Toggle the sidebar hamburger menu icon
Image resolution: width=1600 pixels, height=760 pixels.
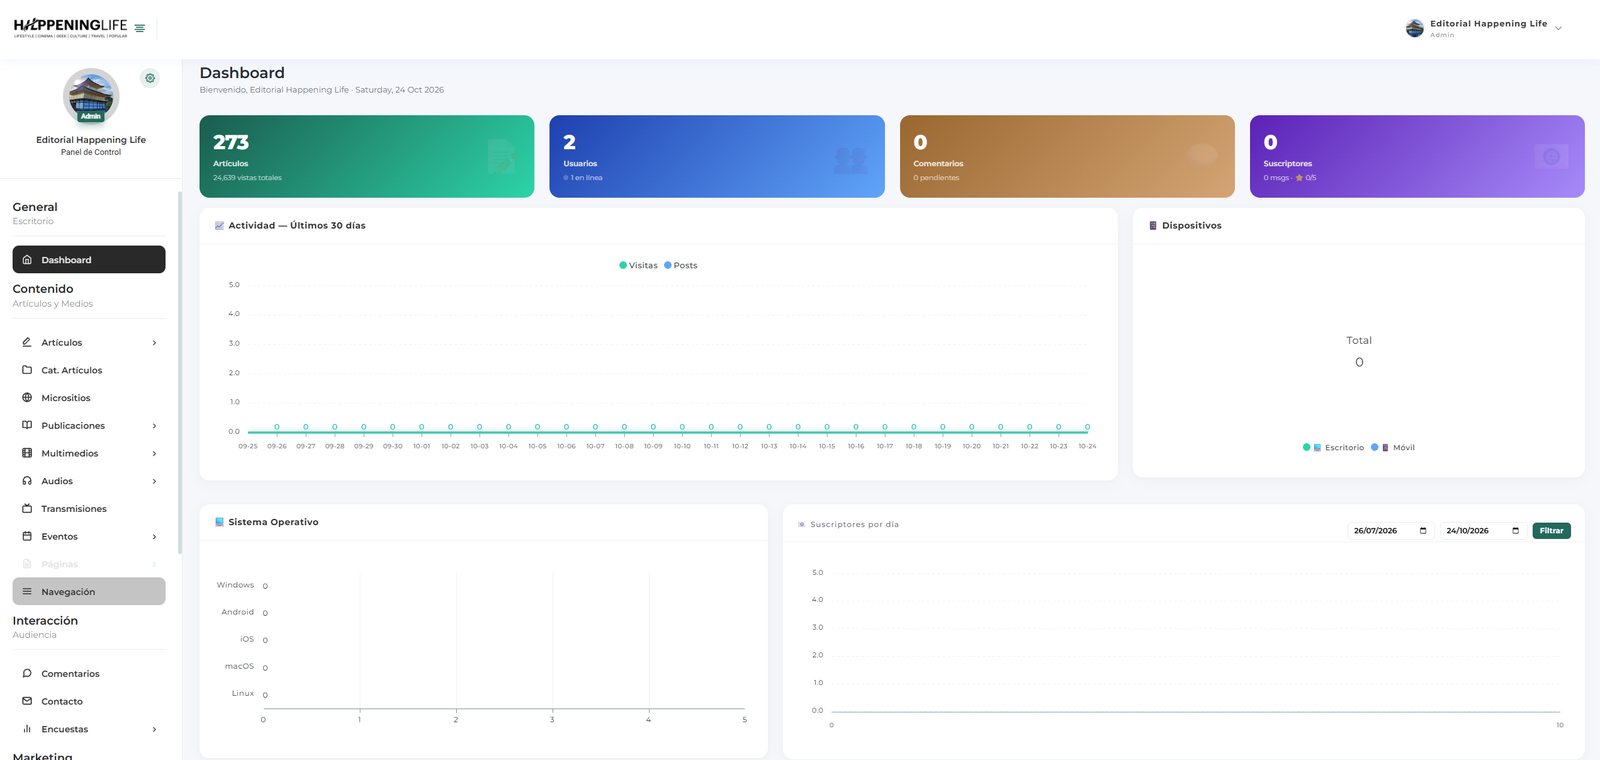(140, 28)
